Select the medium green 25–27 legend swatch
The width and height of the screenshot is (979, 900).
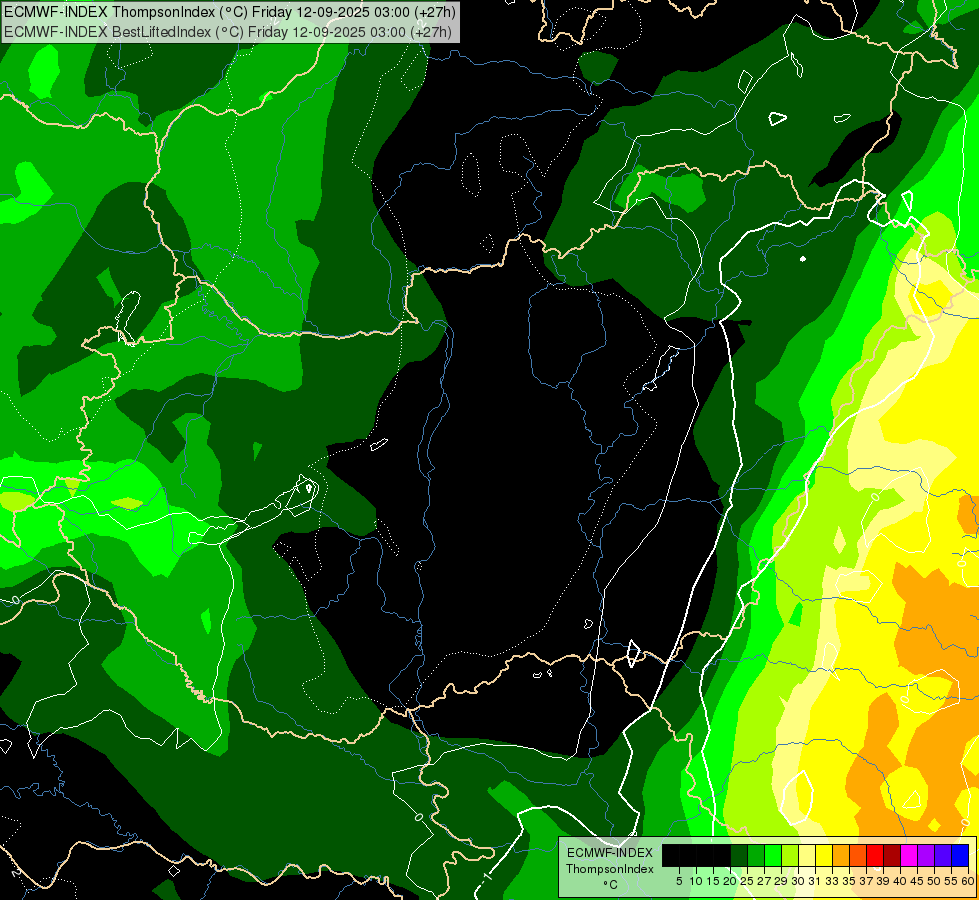pos(756,855)
